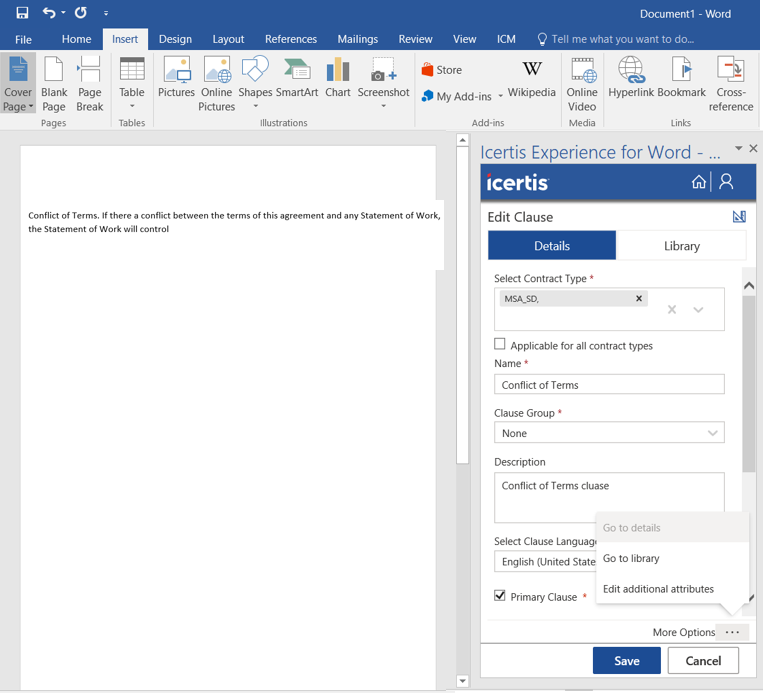Open the Wikipedia add-in
This screenshot has width=763, height=698.
[x=531, y=79]
